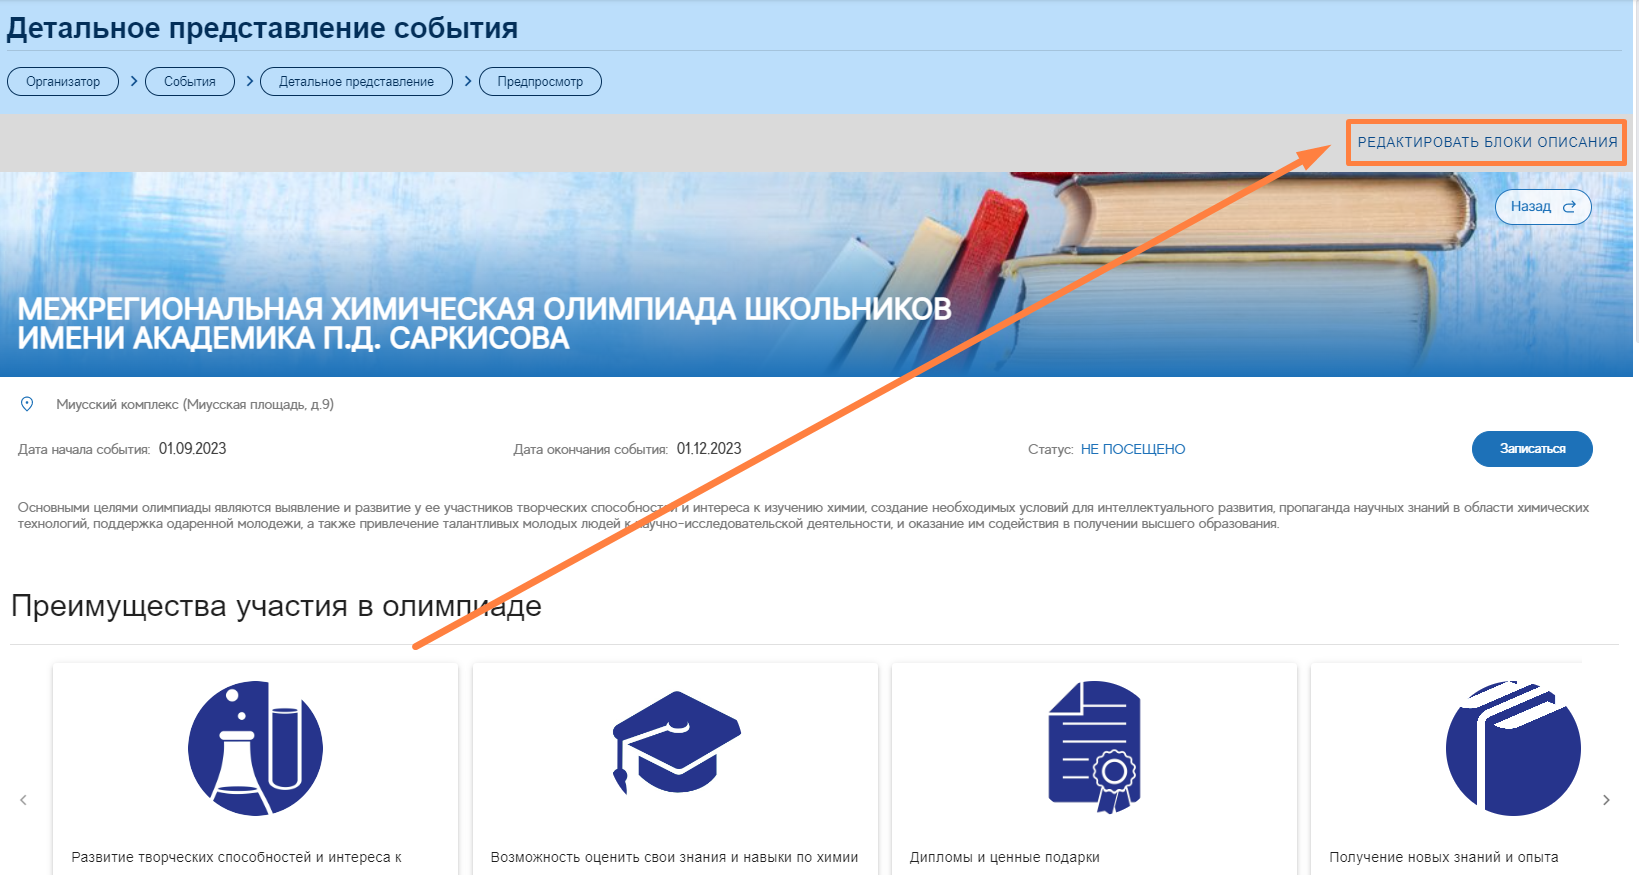Open Редактировать блоки описания
This screenshot has width=1639, height=875.
click(x=1486, y=142)
